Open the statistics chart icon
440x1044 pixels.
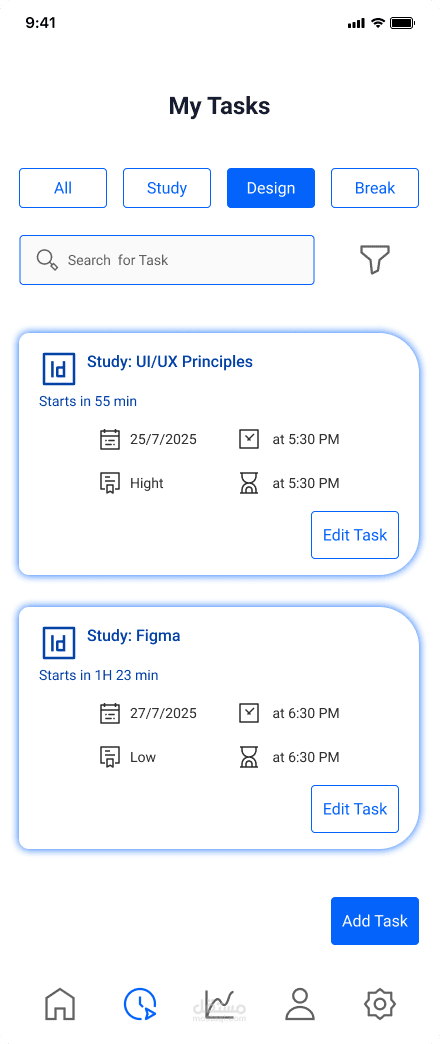[x=220, y=1004]
